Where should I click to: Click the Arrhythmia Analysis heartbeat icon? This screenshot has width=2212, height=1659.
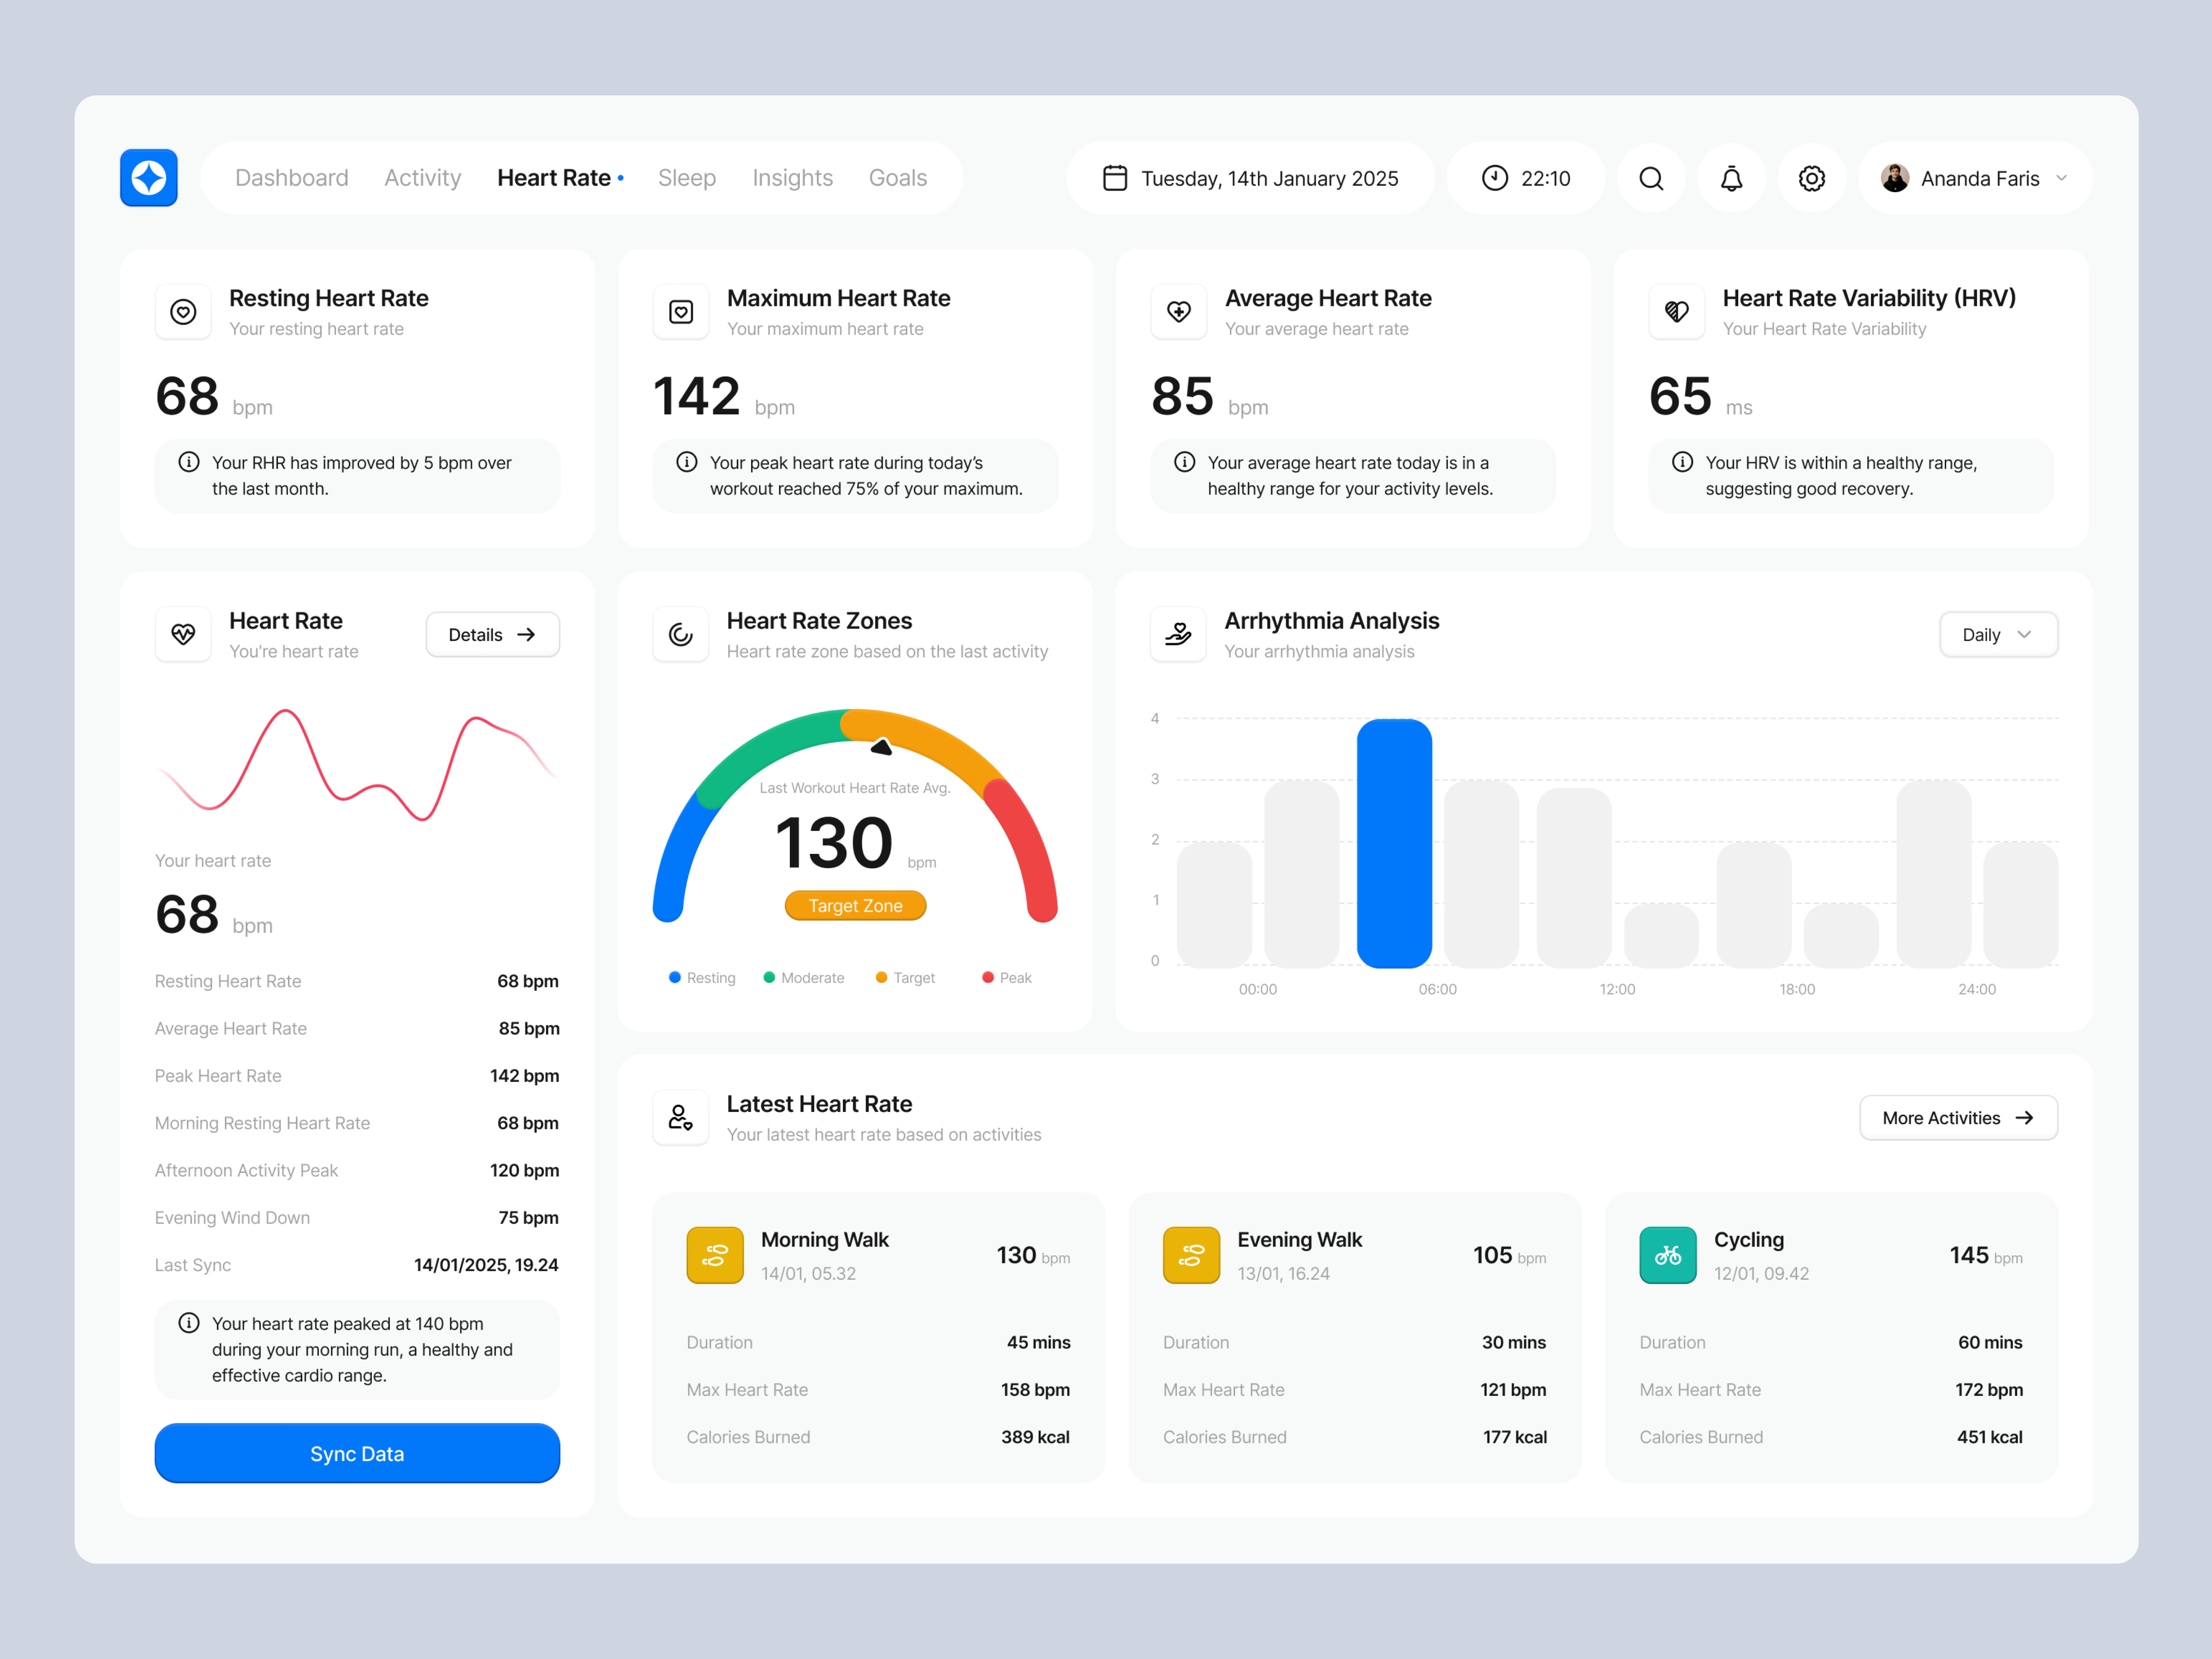(x=1178, y=634)
